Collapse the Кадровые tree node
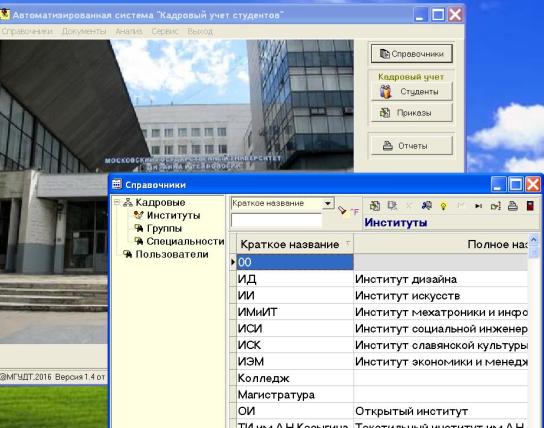This screenshot has height=428, width=544. pos(117,202)
